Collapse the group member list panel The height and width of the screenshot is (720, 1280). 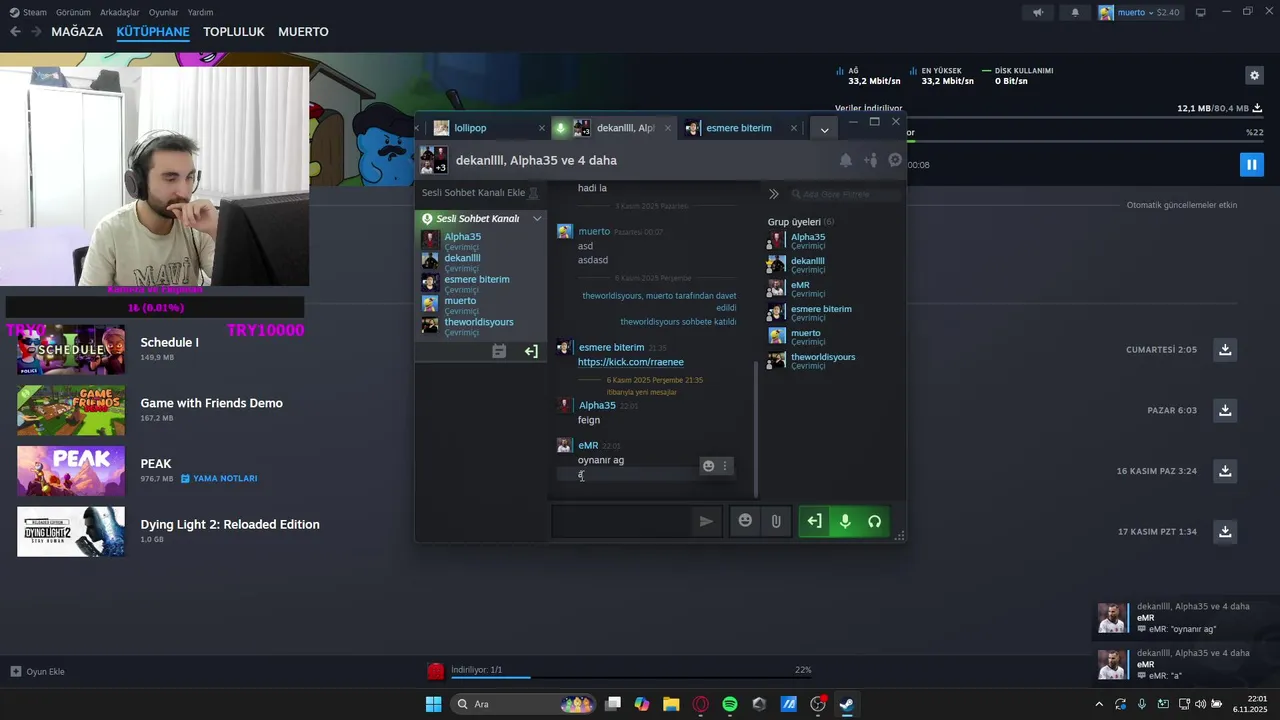tap(773, 194)
